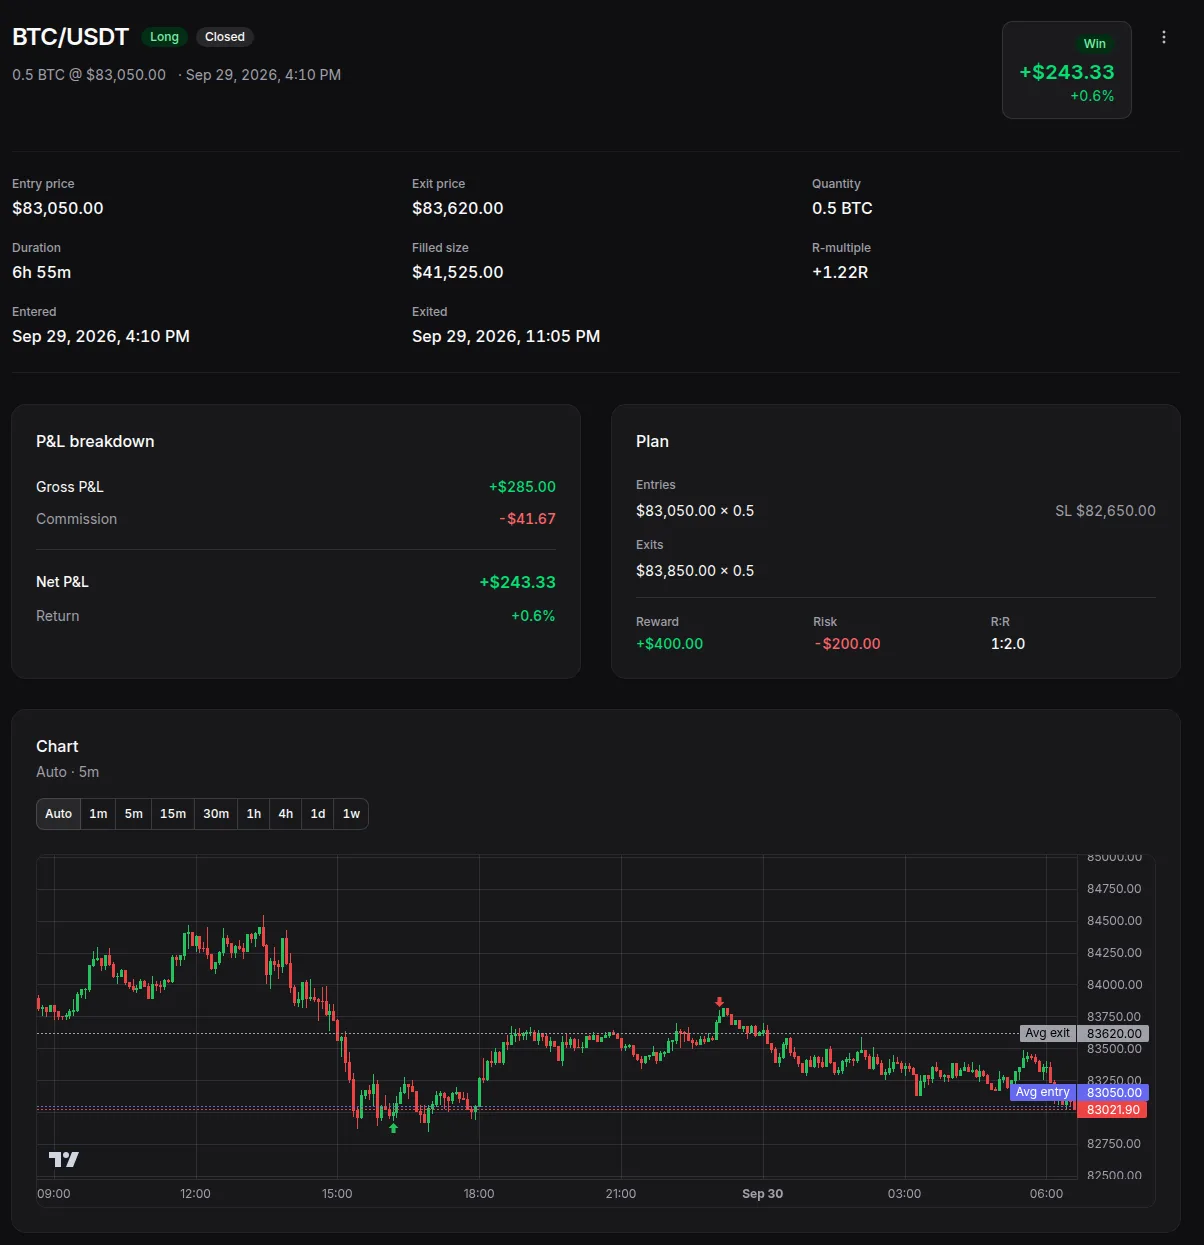Click the filled size $41,525.00 value
1204x1245 pixels.
tap(458, 272)
